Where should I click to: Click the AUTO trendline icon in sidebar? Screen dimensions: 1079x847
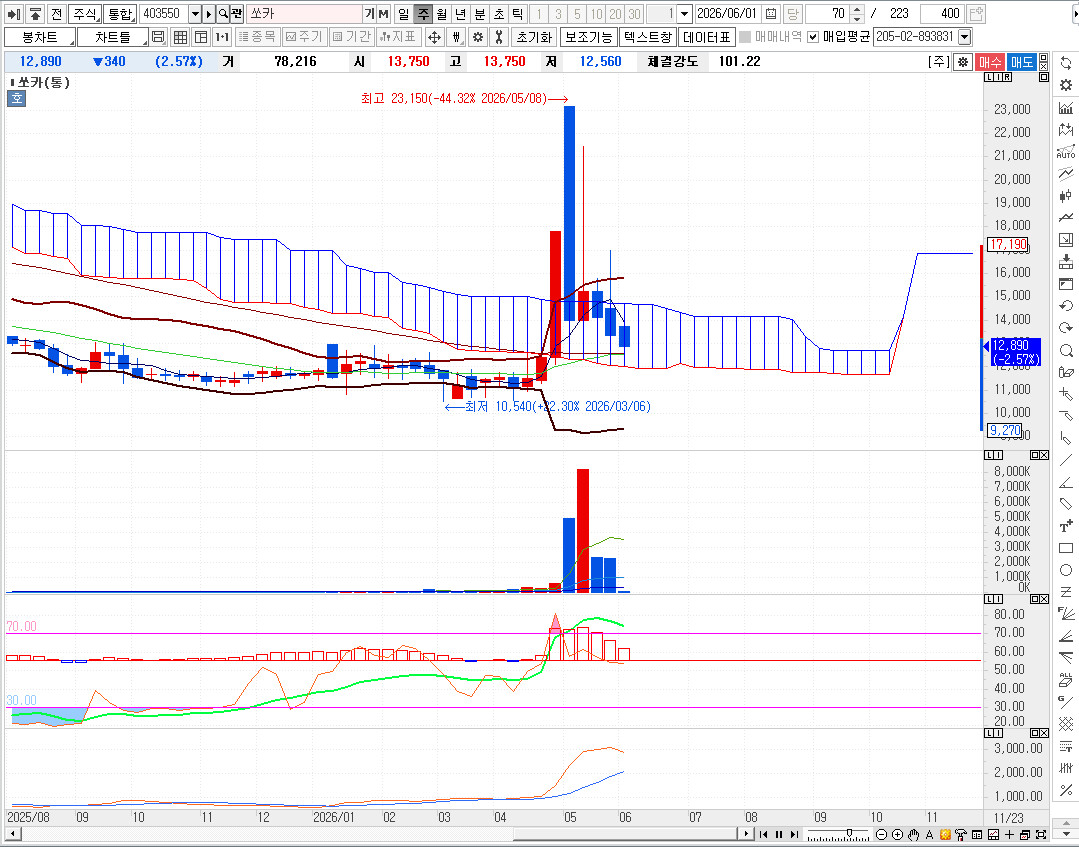pos(1066,151)
